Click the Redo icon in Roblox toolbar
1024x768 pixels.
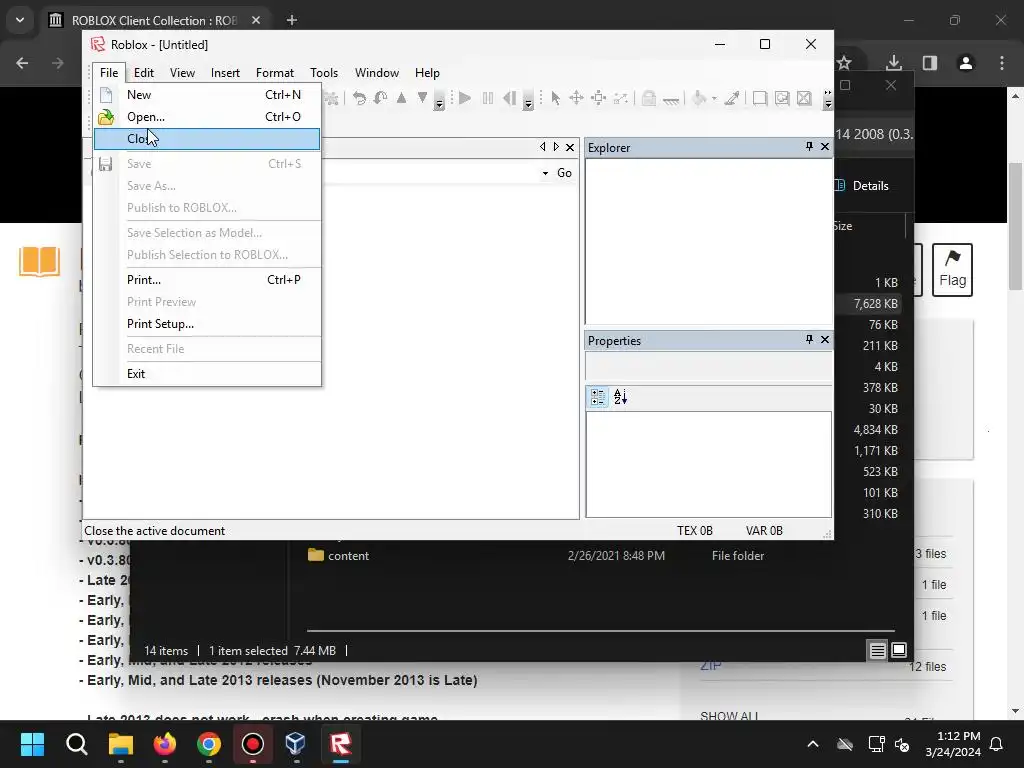point(380,99)
